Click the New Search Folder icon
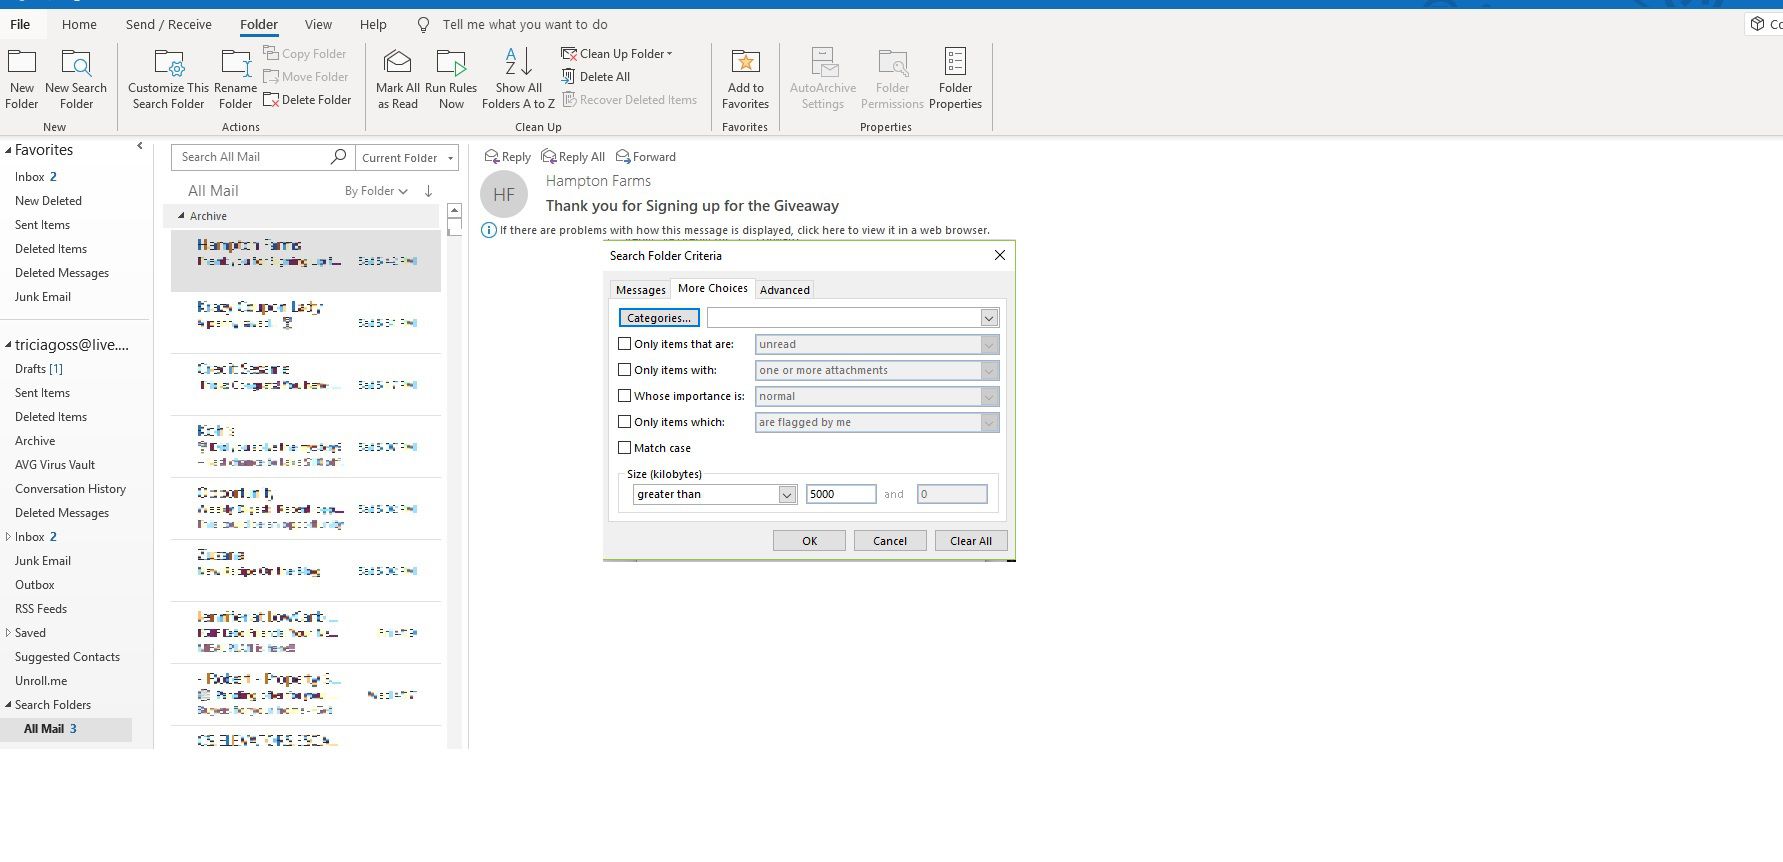Screen dimensions: 1783x862 tap(76, 62)
